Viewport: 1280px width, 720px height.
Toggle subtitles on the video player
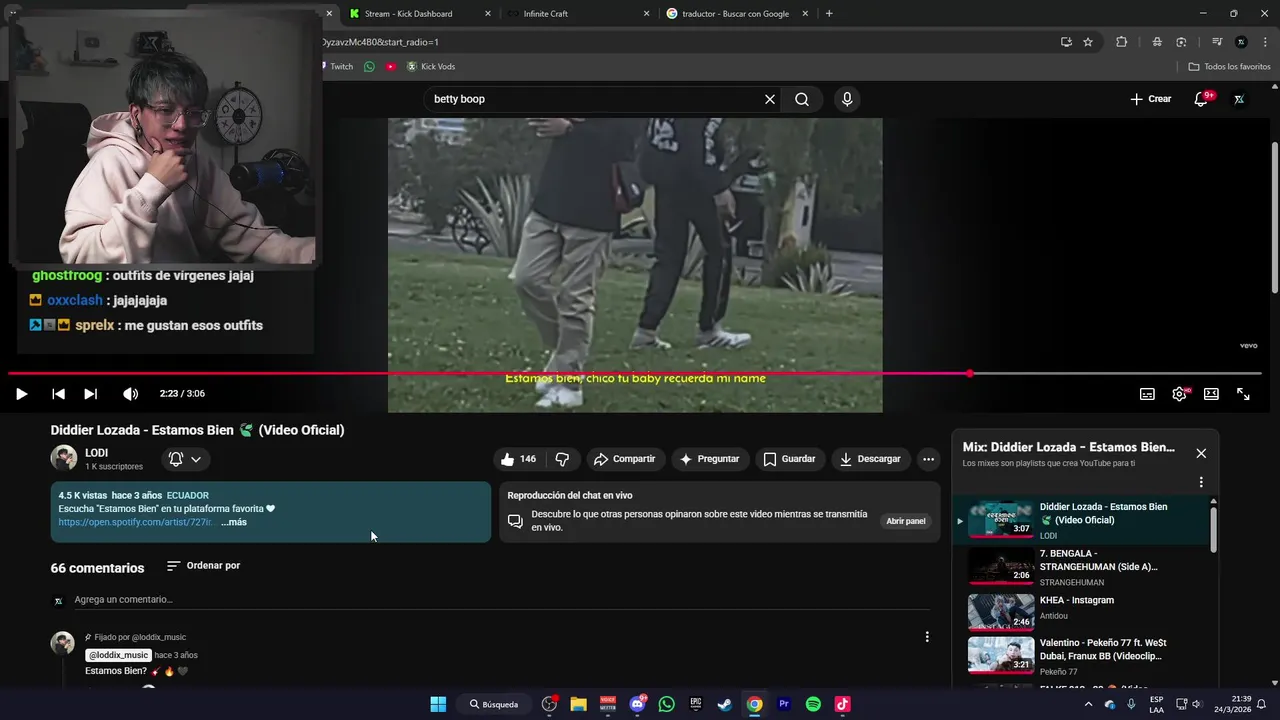pos(1147,394)
